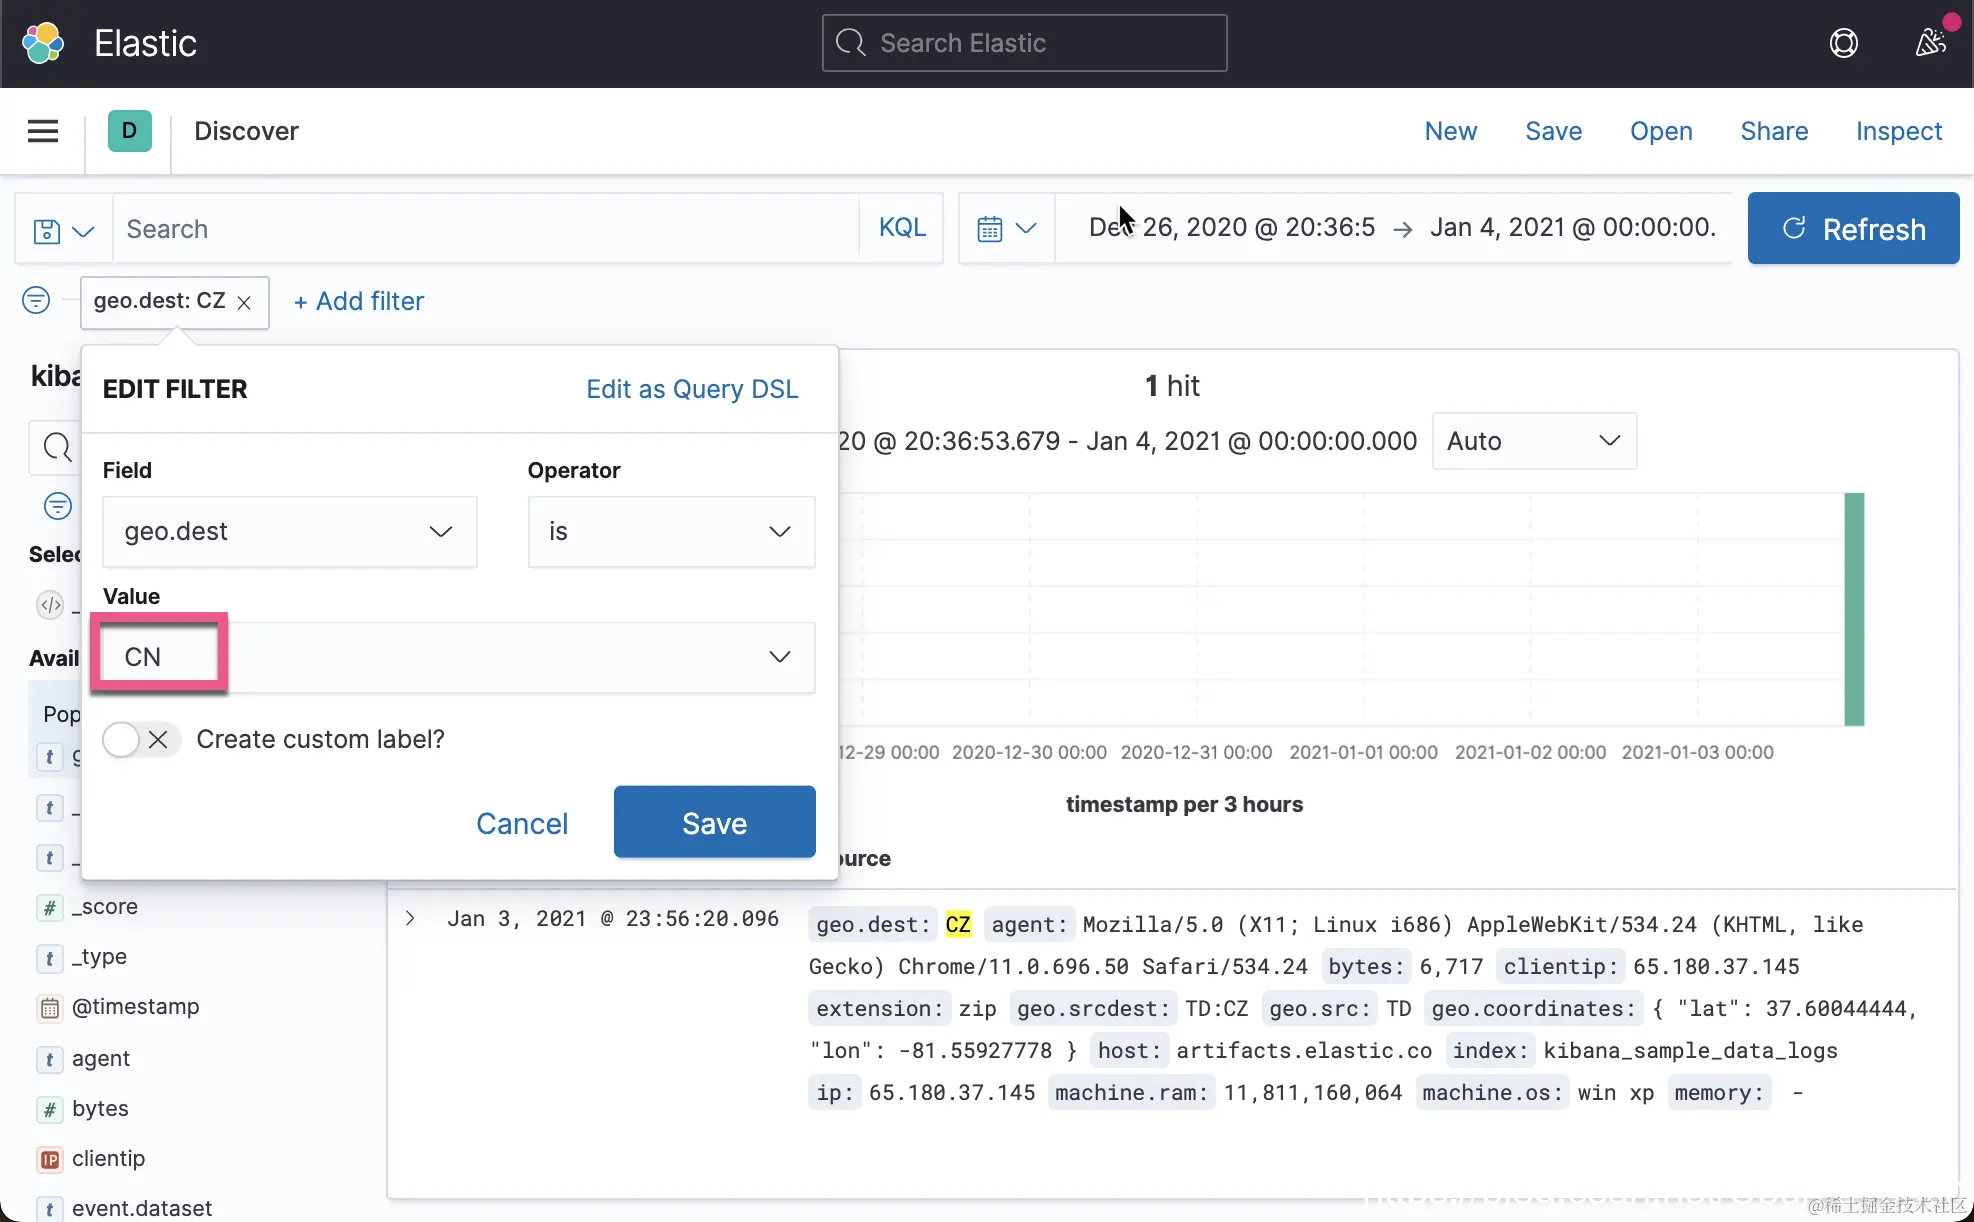Open the help menu lifebuoy icon
Screen dimensions: 1974x1222
point(1843,43)
